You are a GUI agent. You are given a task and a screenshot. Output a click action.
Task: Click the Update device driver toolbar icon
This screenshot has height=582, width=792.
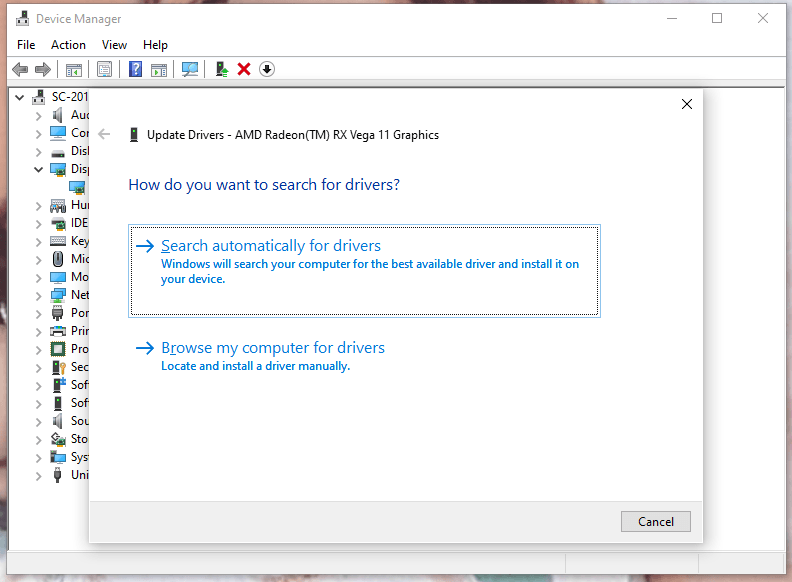coord(222,69)
